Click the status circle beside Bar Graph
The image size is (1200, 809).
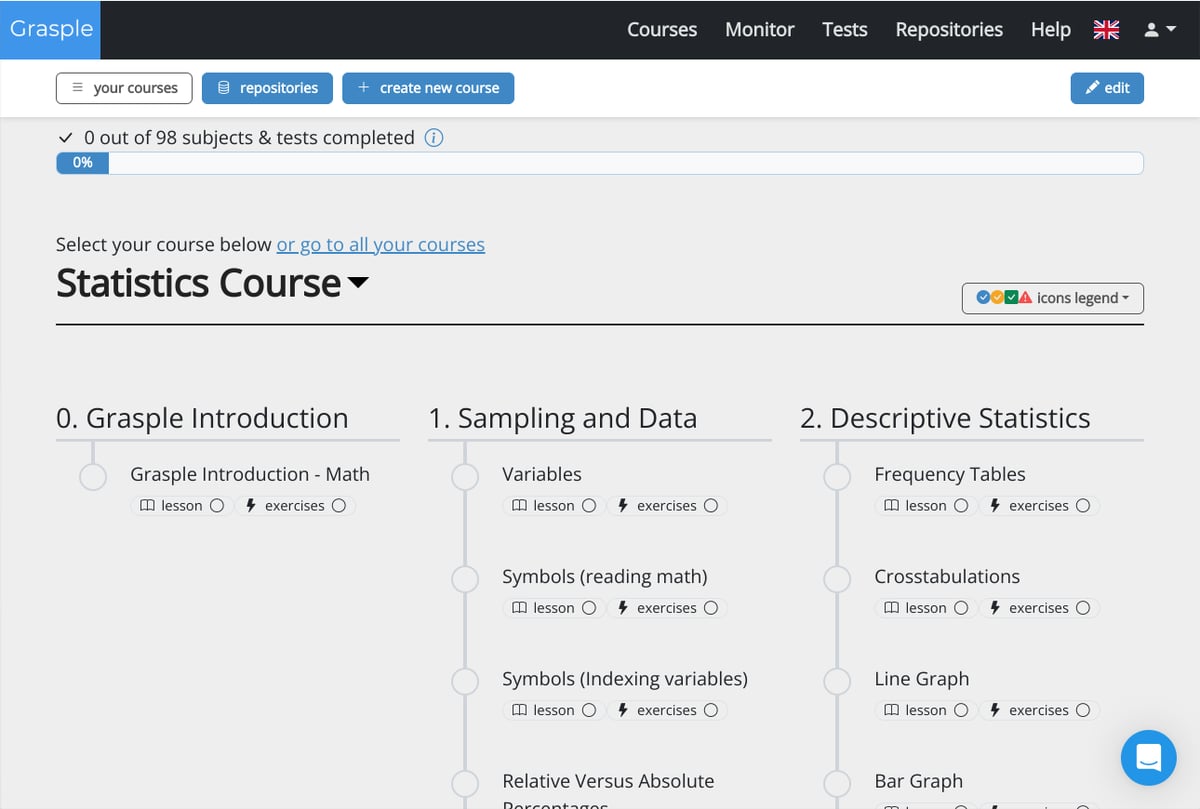coord(837,784)
